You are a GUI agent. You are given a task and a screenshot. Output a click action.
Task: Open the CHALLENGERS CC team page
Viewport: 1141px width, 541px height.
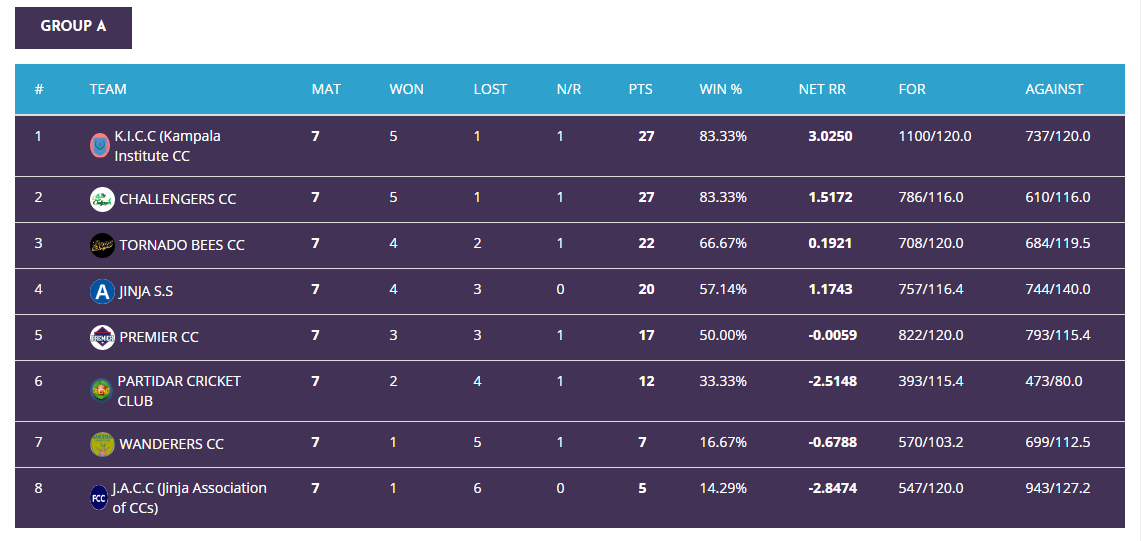click(x=177, y=199)
